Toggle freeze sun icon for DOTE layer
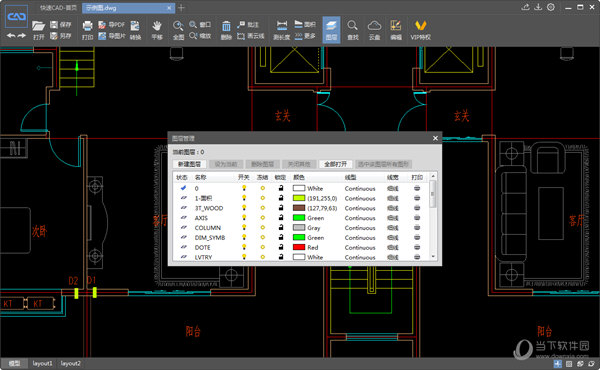Image resolution: width=600 pixels, height=370 pixels. click(262, 247)
